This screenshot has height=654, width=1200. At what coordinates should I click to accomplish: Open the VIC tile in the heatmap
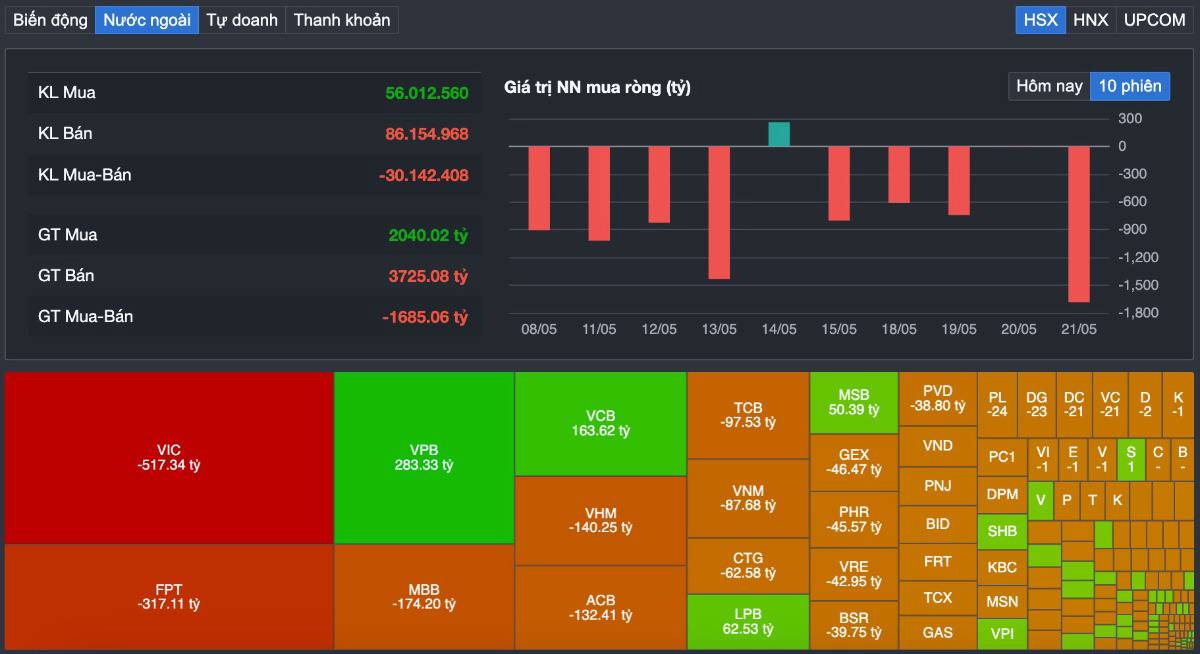click(x=169, y=458)
